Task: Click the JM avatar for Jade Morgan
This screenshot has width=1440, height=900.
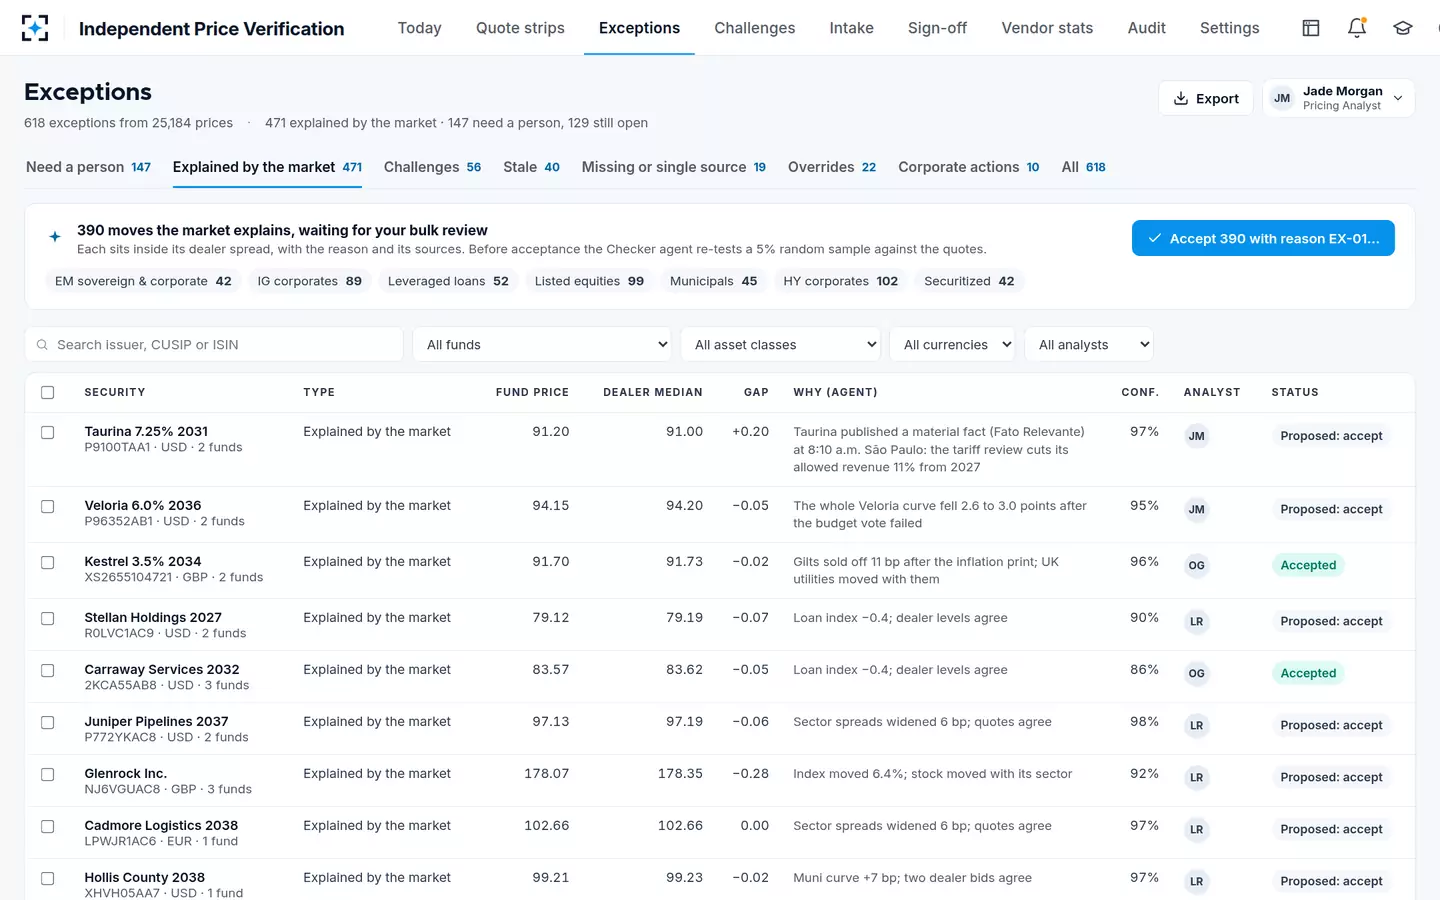Action: (x=1282, y=98)
